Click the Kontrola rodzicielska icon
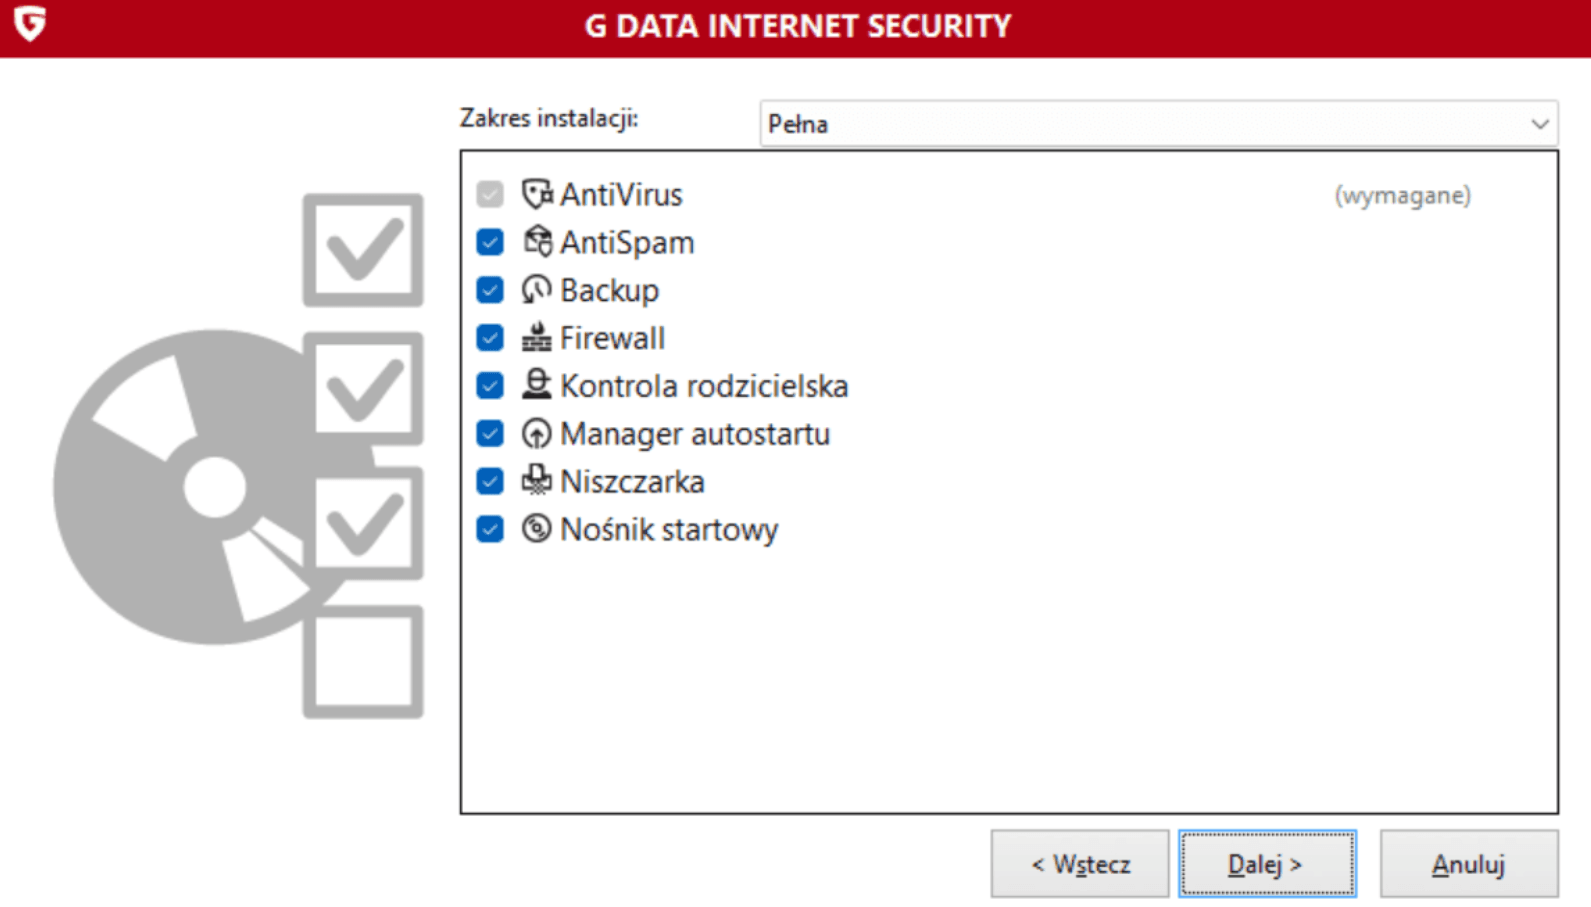Screen dimensions: 1591x907 537,385
